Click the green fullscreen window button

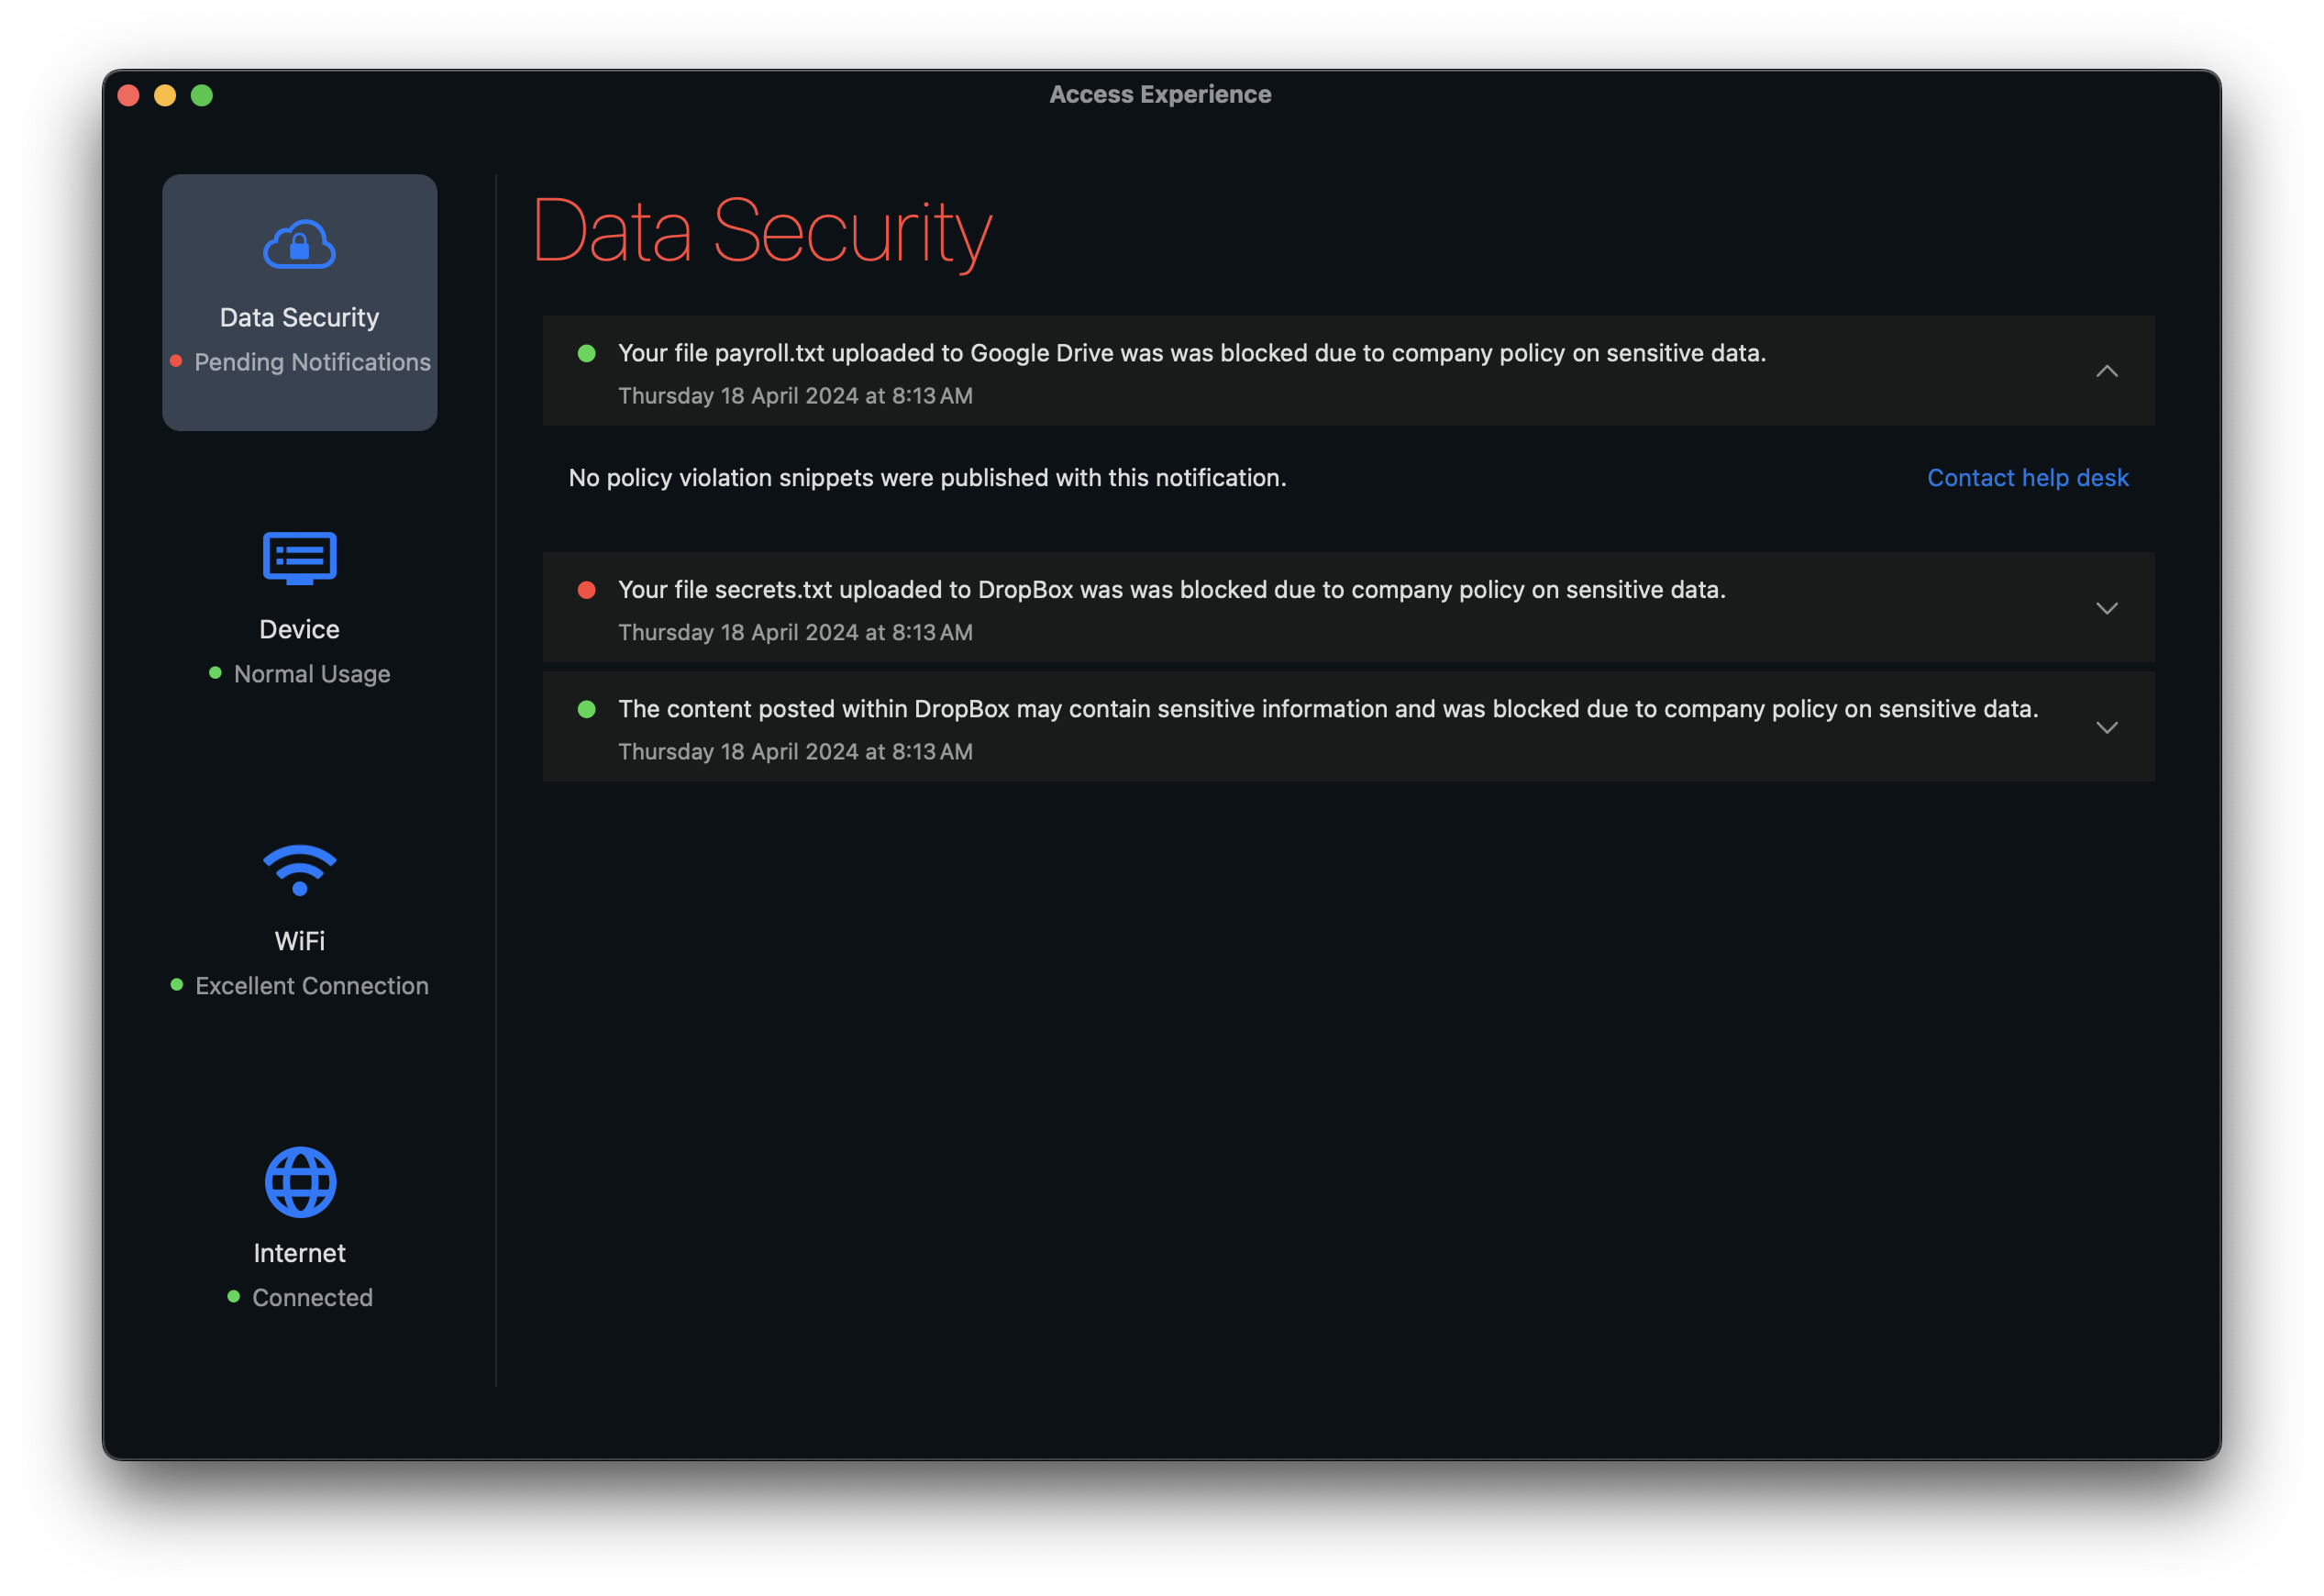click(x=202, y=95)
